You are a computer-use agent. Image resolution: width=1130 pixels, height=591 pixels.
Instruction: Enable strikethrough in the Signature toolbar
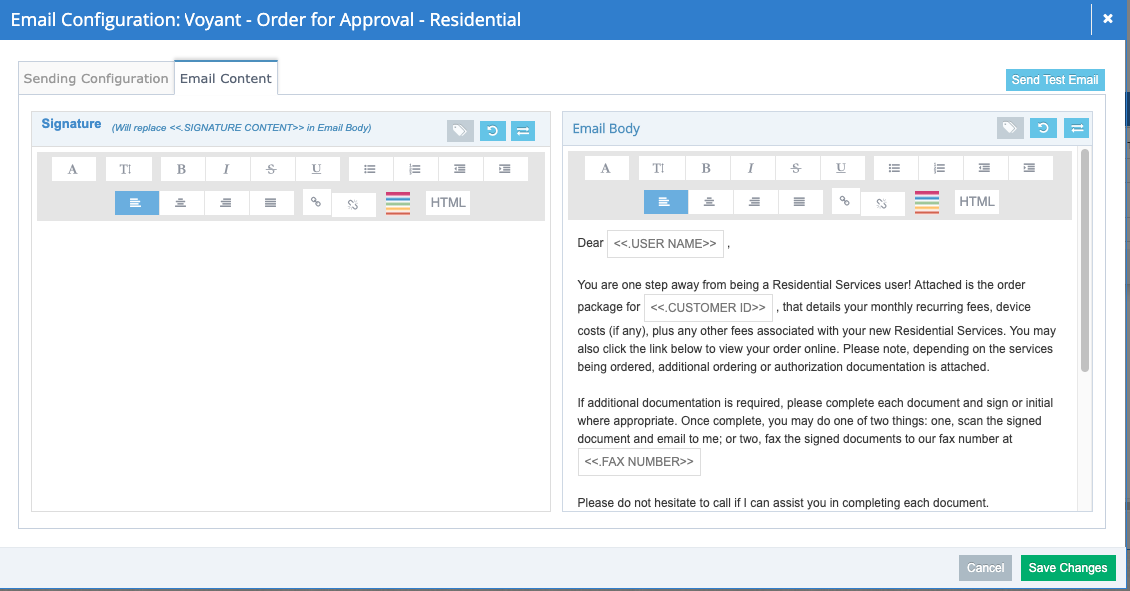click(x=271, y=169)
